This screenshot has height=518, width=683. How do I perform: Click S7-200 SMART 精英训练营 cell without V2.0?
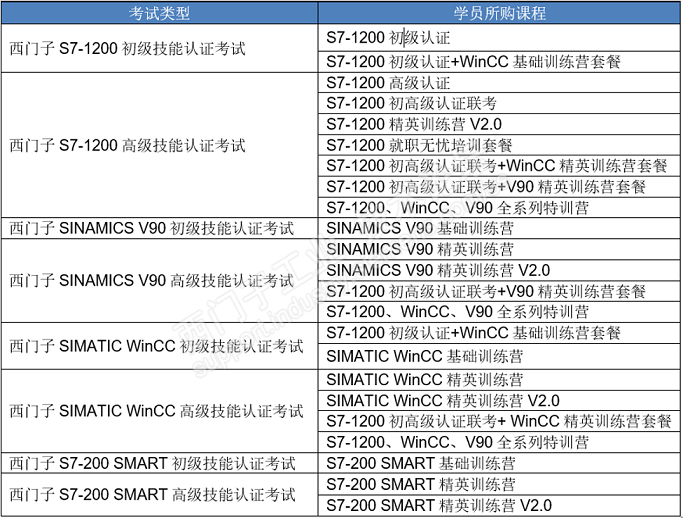click(499, 484)
